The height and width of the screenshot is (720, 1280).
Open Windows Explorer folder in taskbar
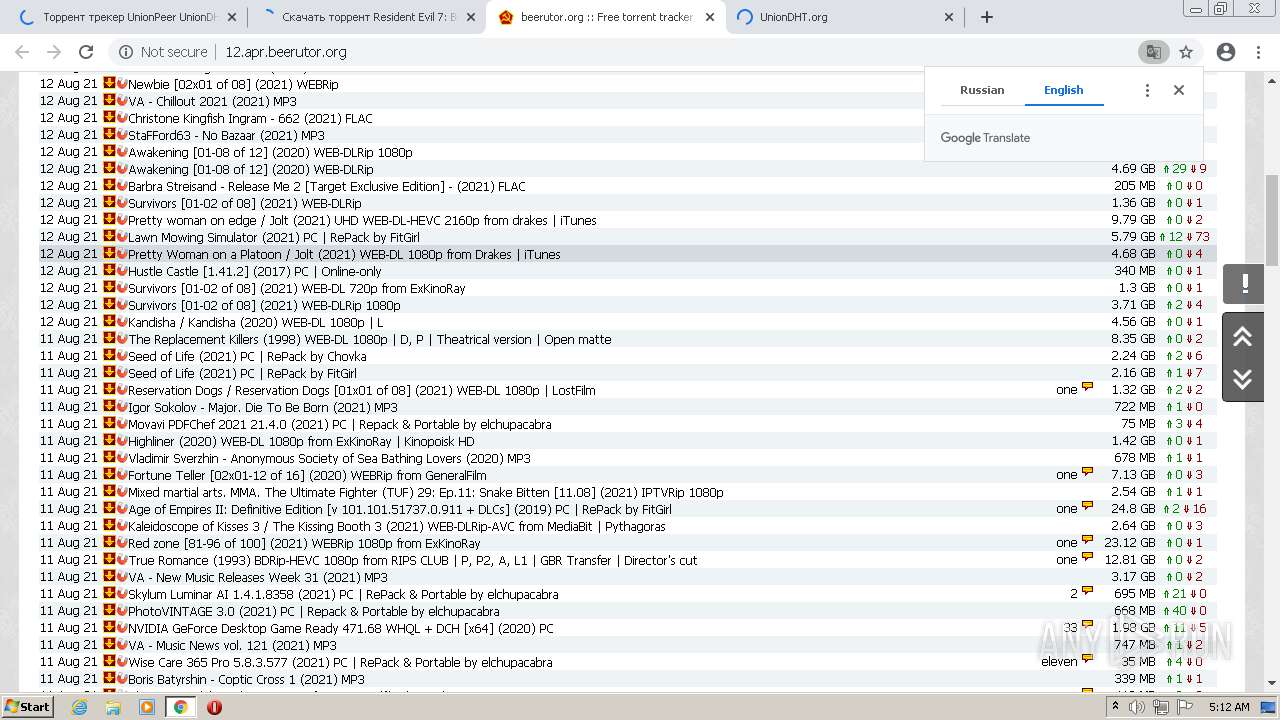click(x=113, y=707)
